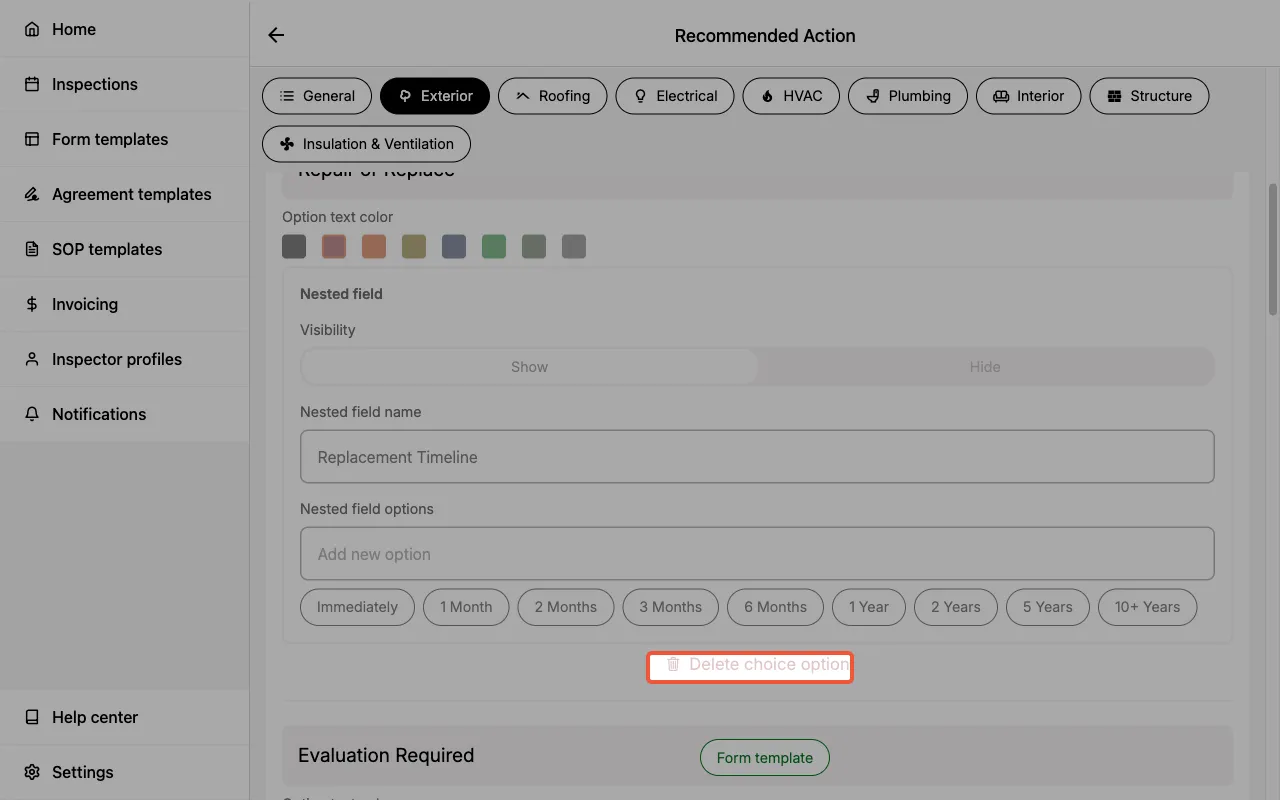
Task: Open Settings via the gear icon
Action: (30, 772)
